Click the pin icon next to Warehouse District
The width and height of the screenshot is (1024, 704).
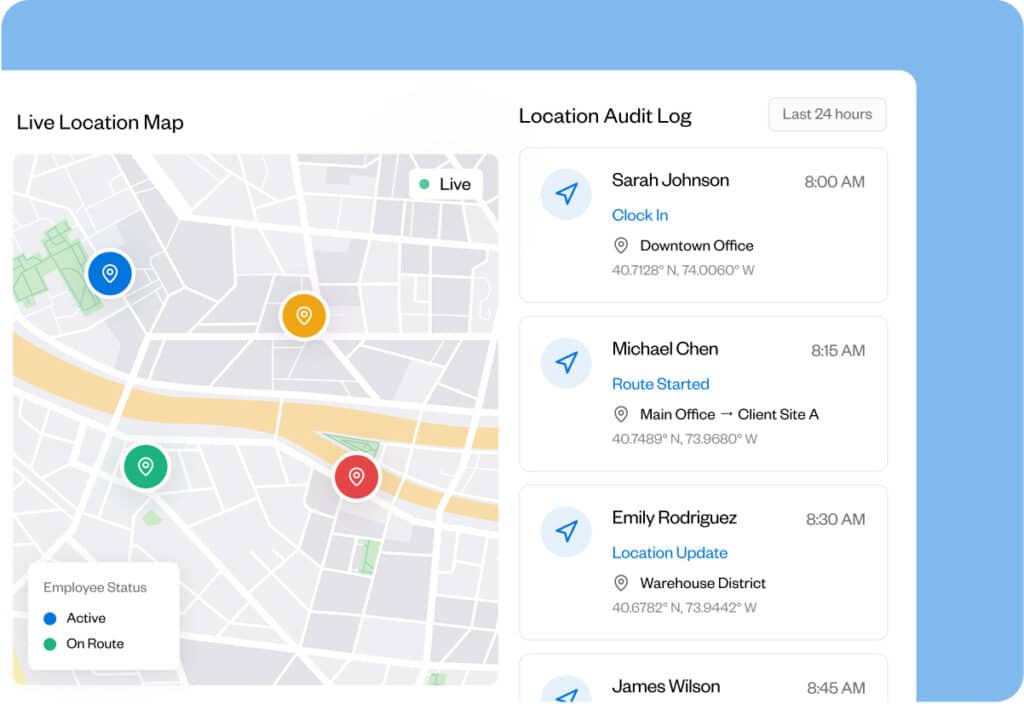pos(620,583)
